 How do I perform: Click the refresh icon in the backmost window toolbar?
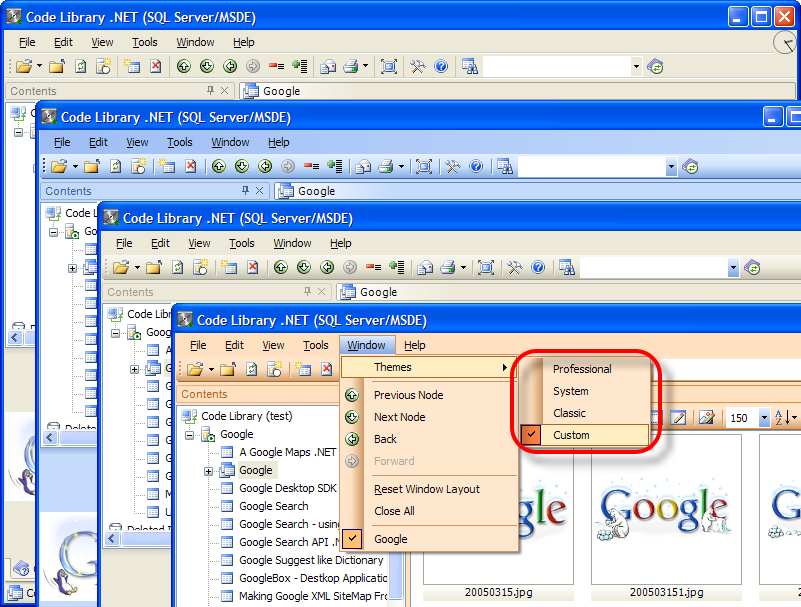(80, 66)
